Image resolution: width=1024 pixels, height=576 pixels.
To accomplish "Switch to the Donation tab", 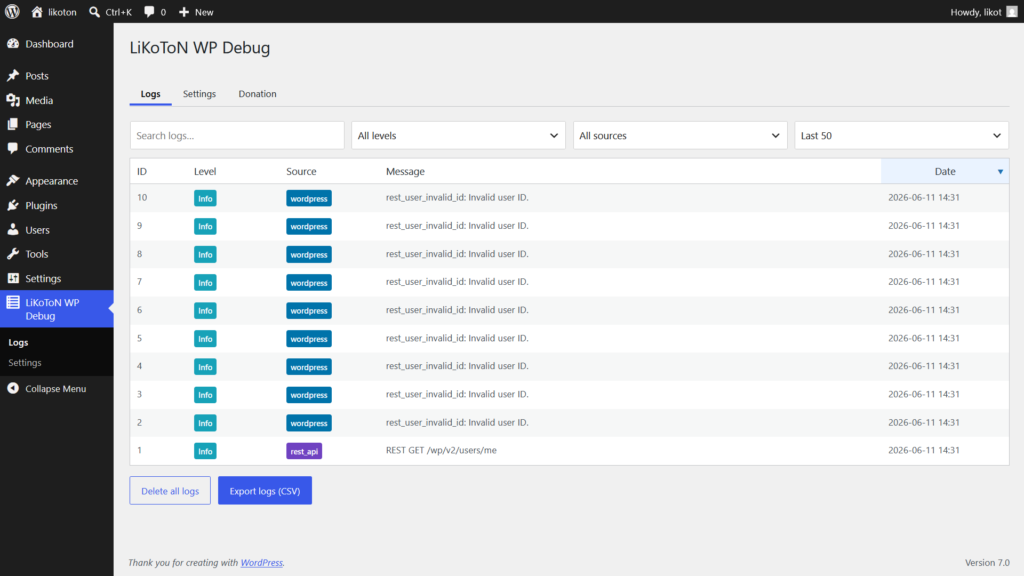I will point(257,94).
